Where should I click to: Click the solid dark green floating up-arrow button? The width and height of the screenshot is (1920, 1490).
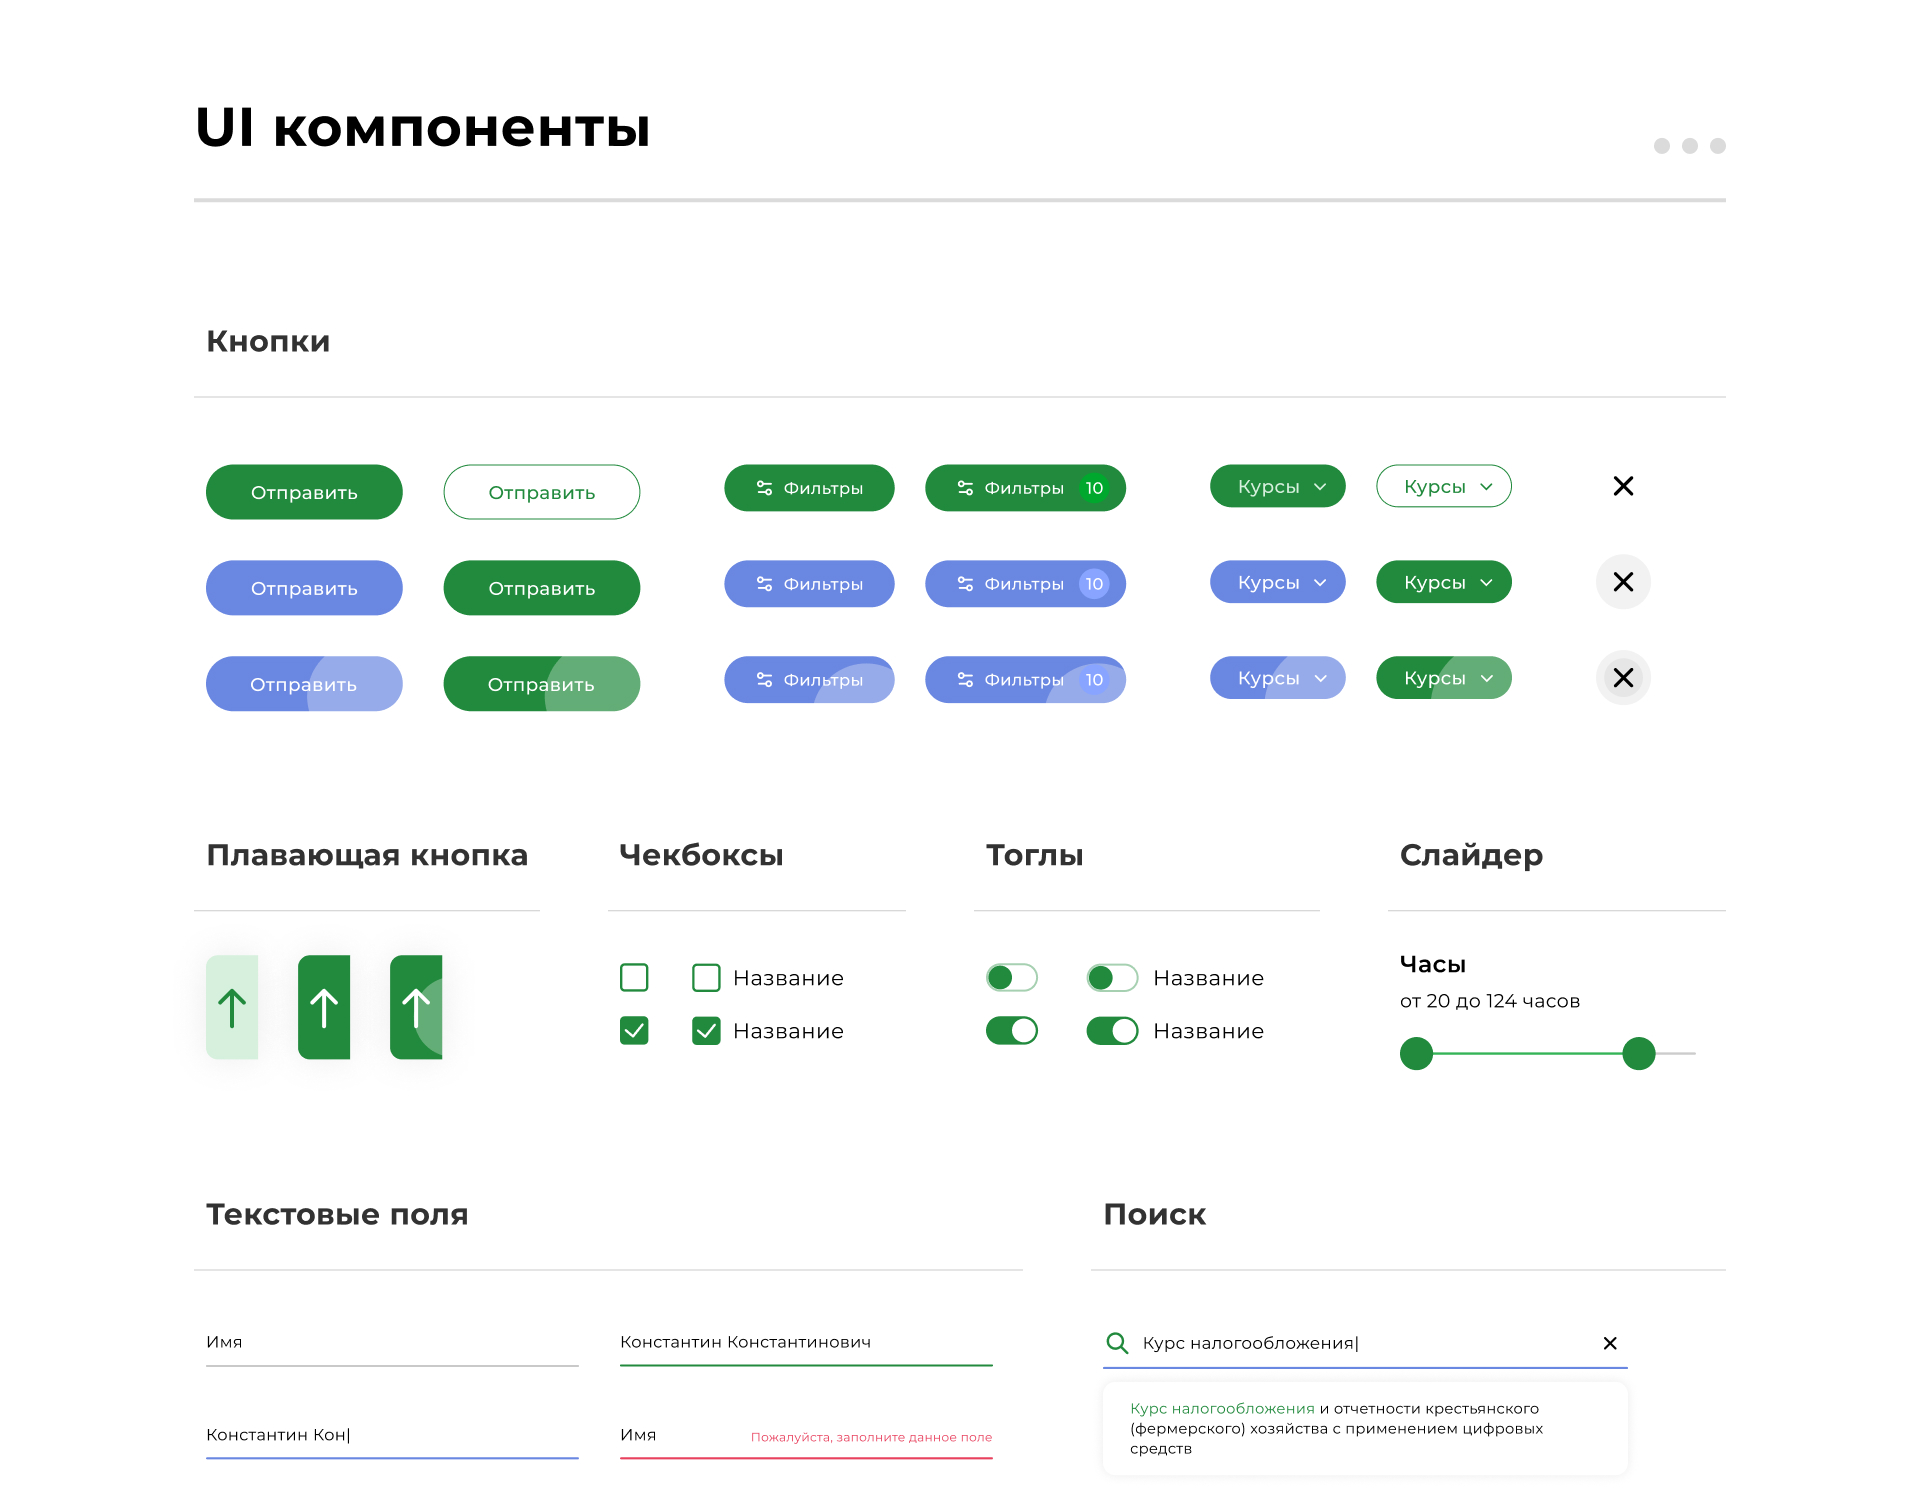point(324,1007)
